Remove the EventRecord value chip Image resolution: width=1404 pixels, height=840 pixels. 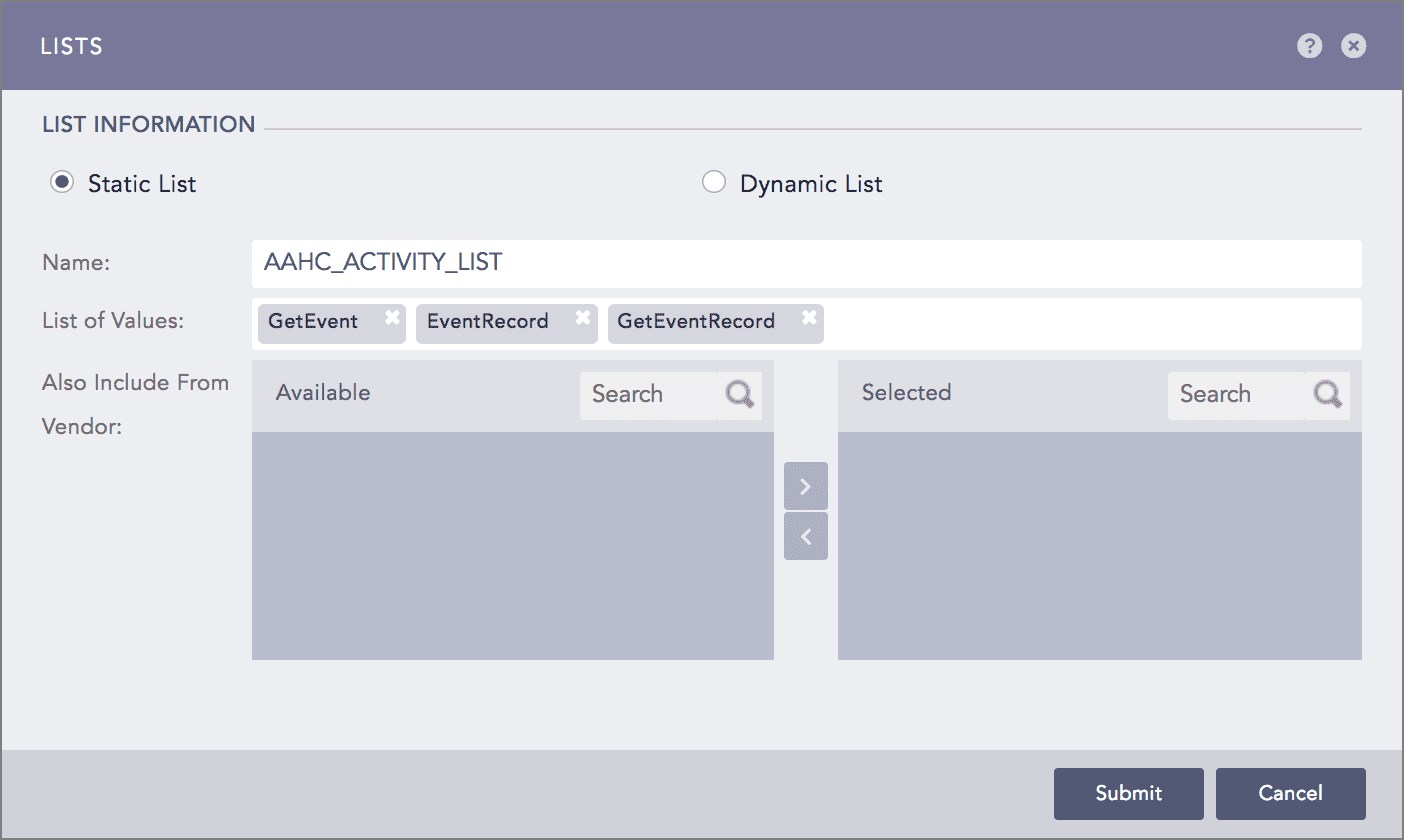click(x=583, y=317)
